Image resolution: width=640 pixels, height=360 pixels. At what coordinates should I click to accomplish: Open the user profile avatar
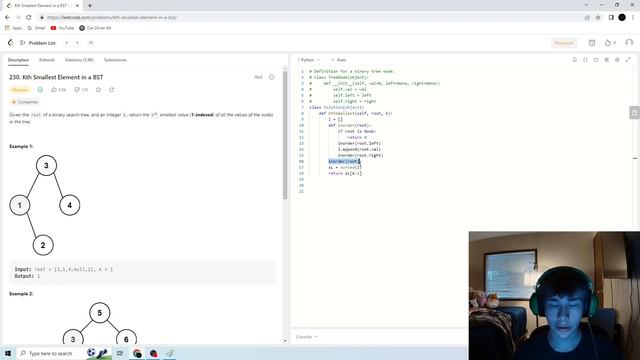[x=629, y=43]
